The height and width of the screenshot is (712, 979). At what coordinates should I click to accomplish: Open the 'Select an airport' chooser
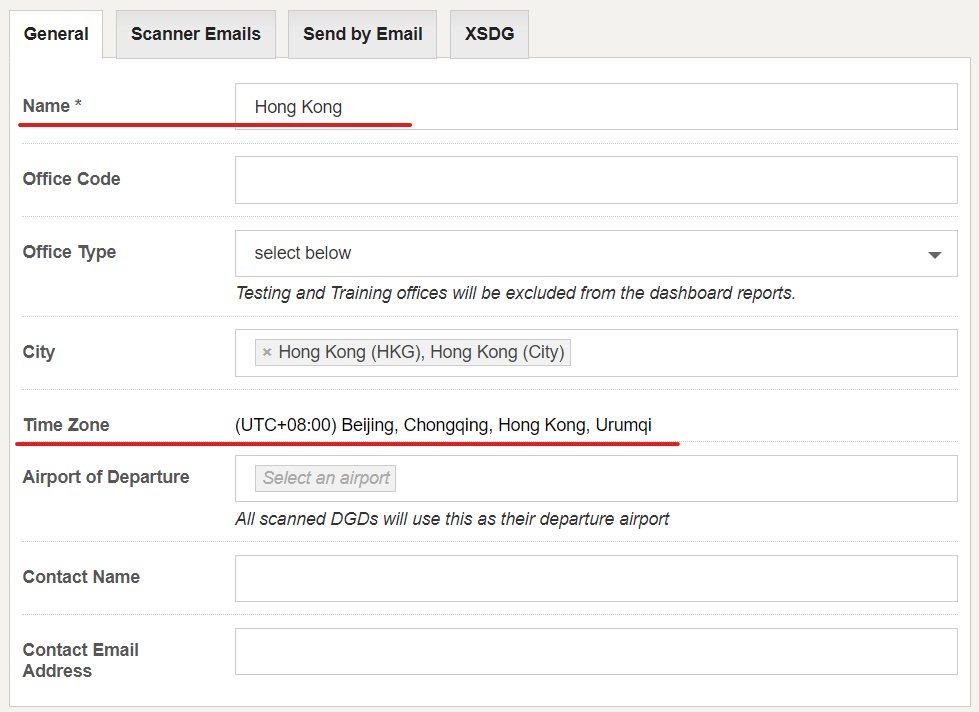tap(325, 478)
